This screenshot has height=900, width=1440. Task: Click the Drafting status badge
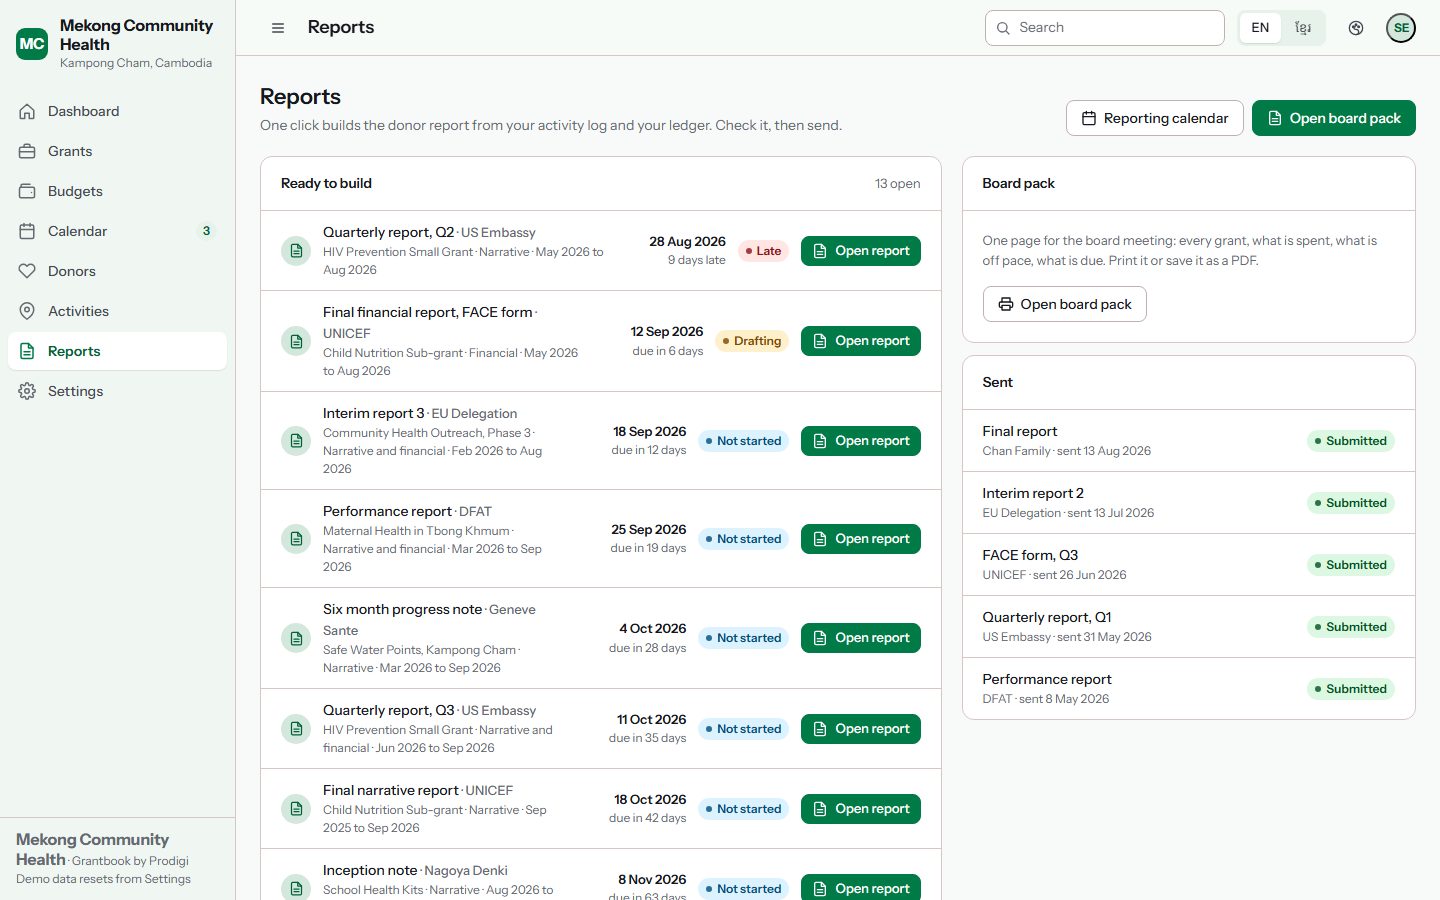pos(752,341)
